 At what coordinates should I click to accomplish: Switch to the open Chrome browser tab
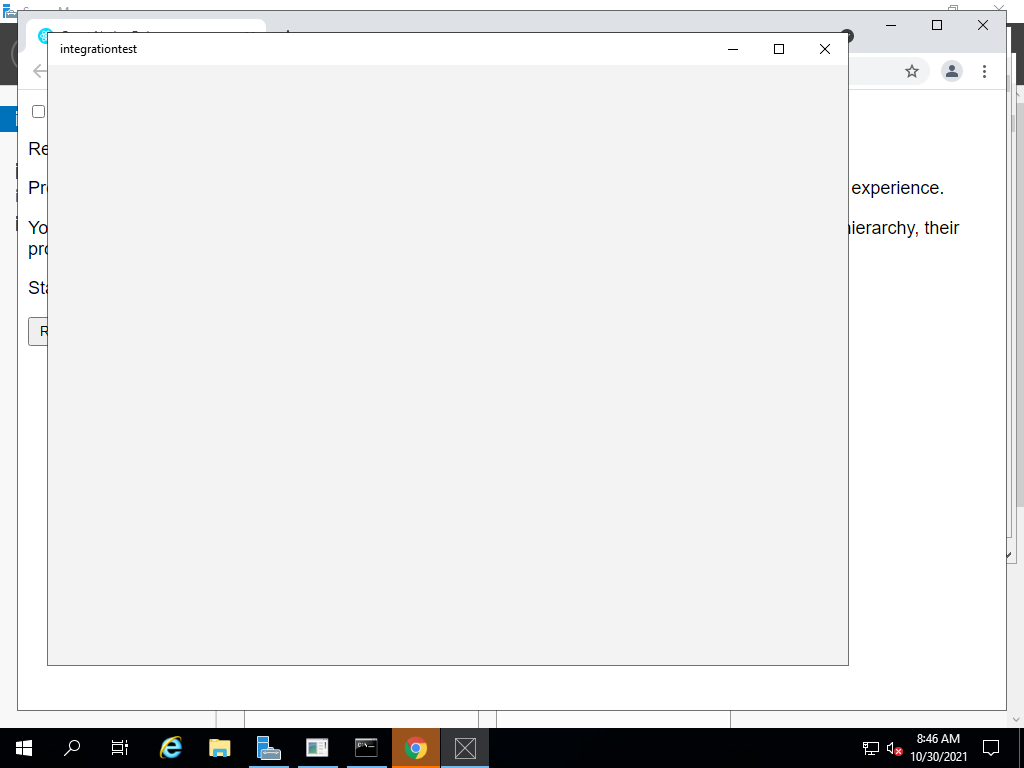(150, 33)
